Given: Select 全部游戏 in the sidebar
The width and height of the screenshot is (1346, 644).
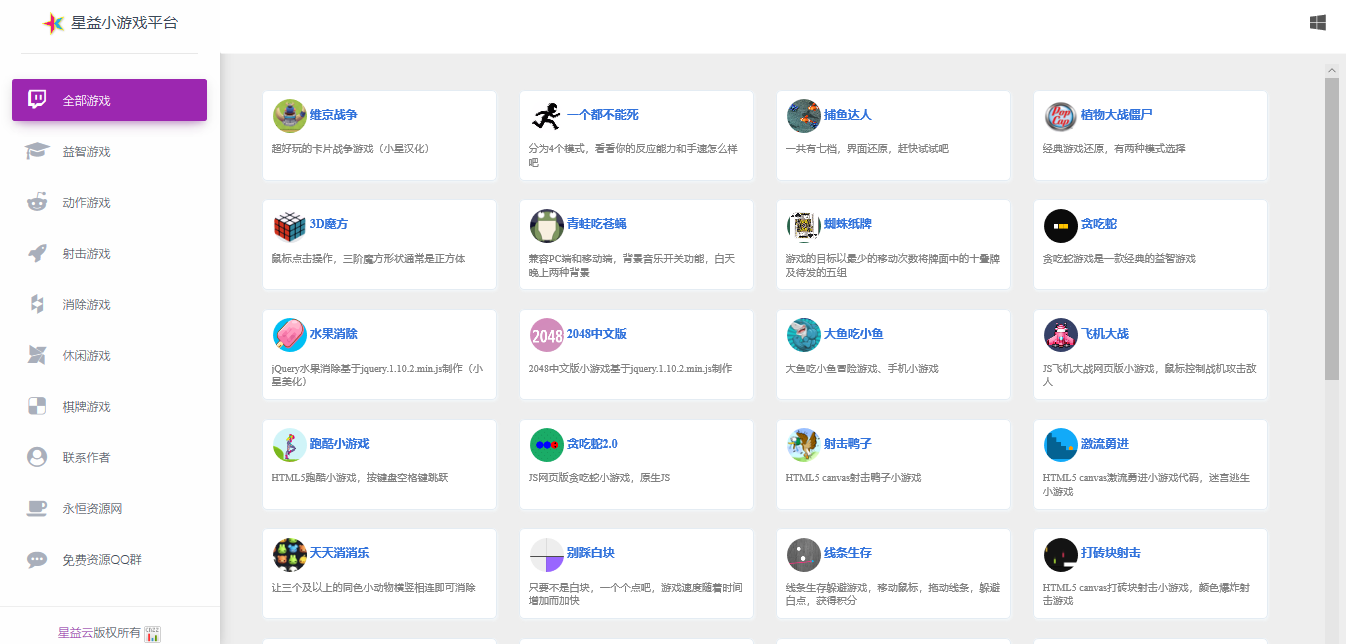Looking at the screenshot, I should click(x=109, y=100).
